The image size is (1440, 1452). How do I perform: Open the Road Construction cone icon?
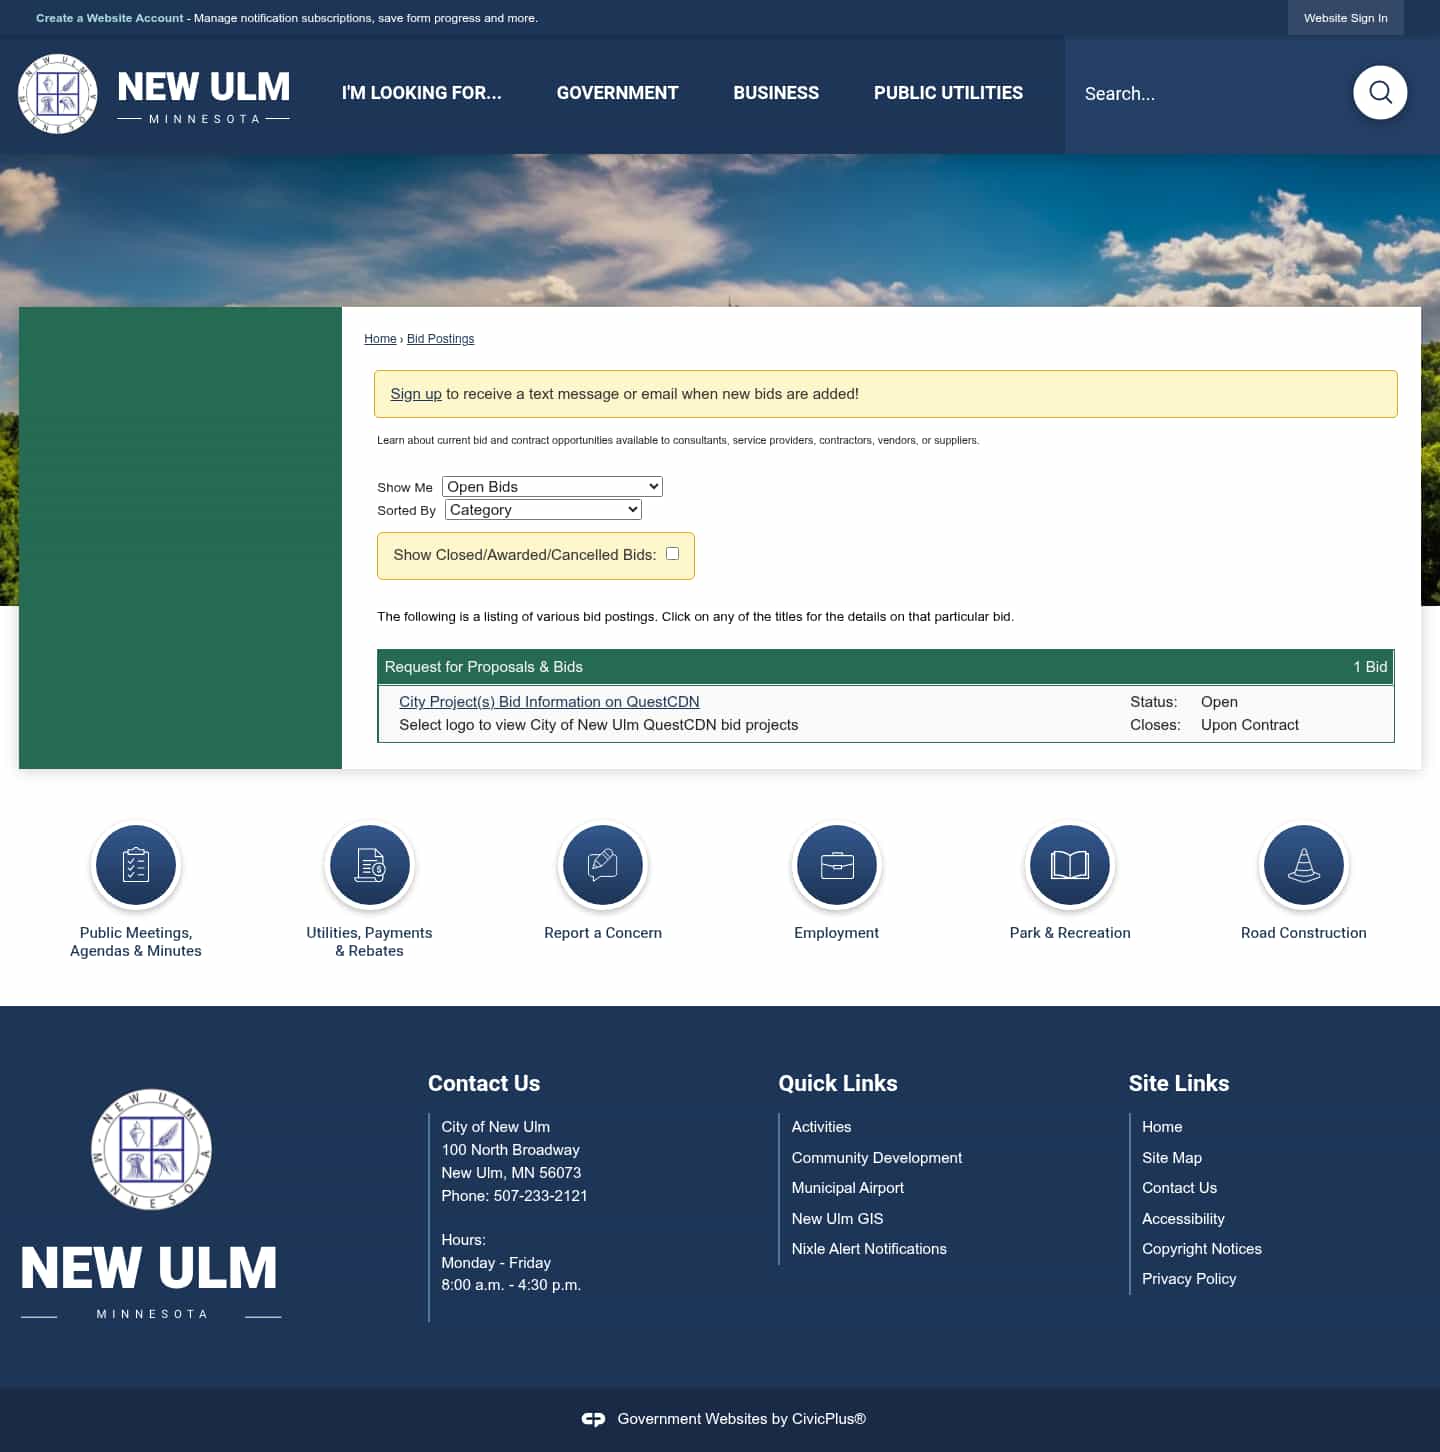(1304, 865)
